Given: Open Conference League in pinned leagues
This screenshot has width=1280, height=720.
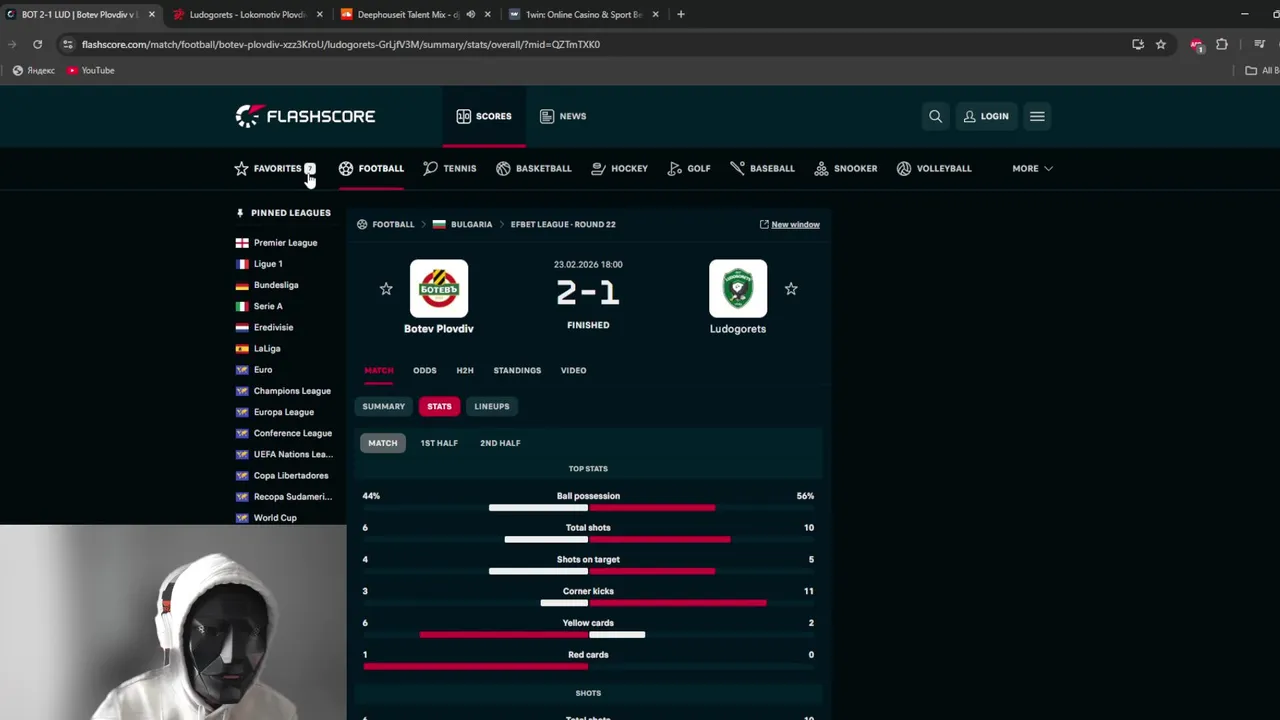Looking at the screenshot, I should (x=284, y=433).
